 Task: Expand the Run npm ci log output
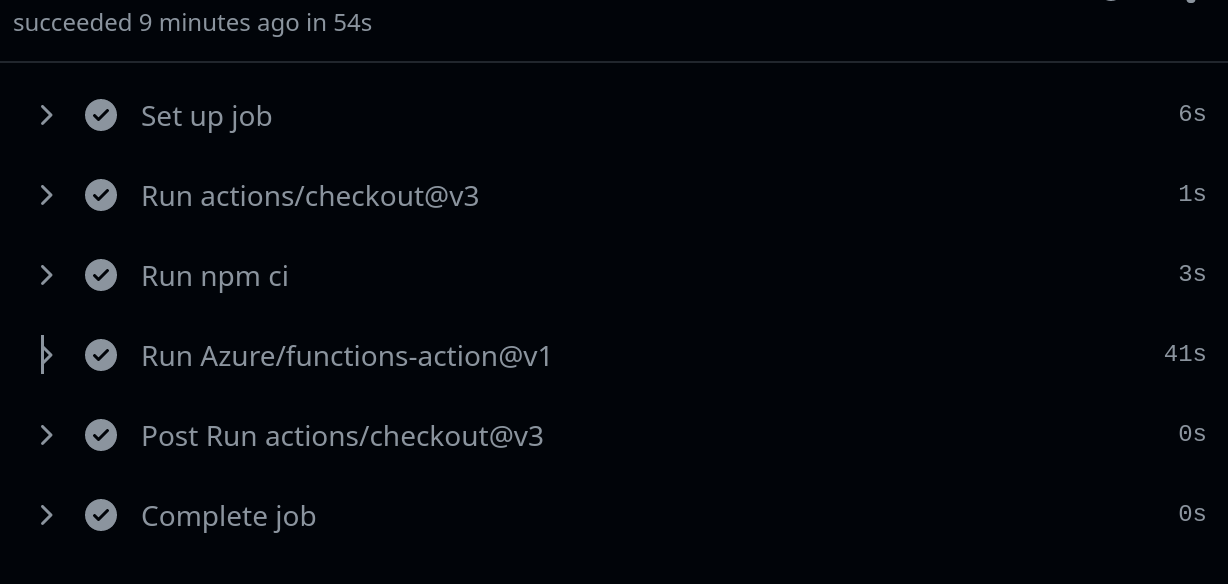click(46, 275)
